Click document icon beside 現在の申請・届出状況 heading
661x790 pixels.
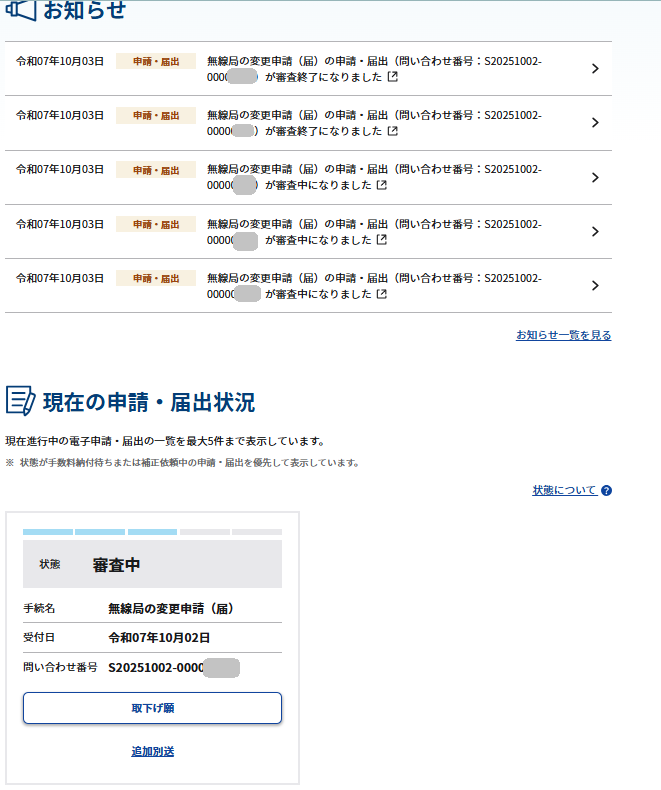pyautogui.click(x=20, y=400)
